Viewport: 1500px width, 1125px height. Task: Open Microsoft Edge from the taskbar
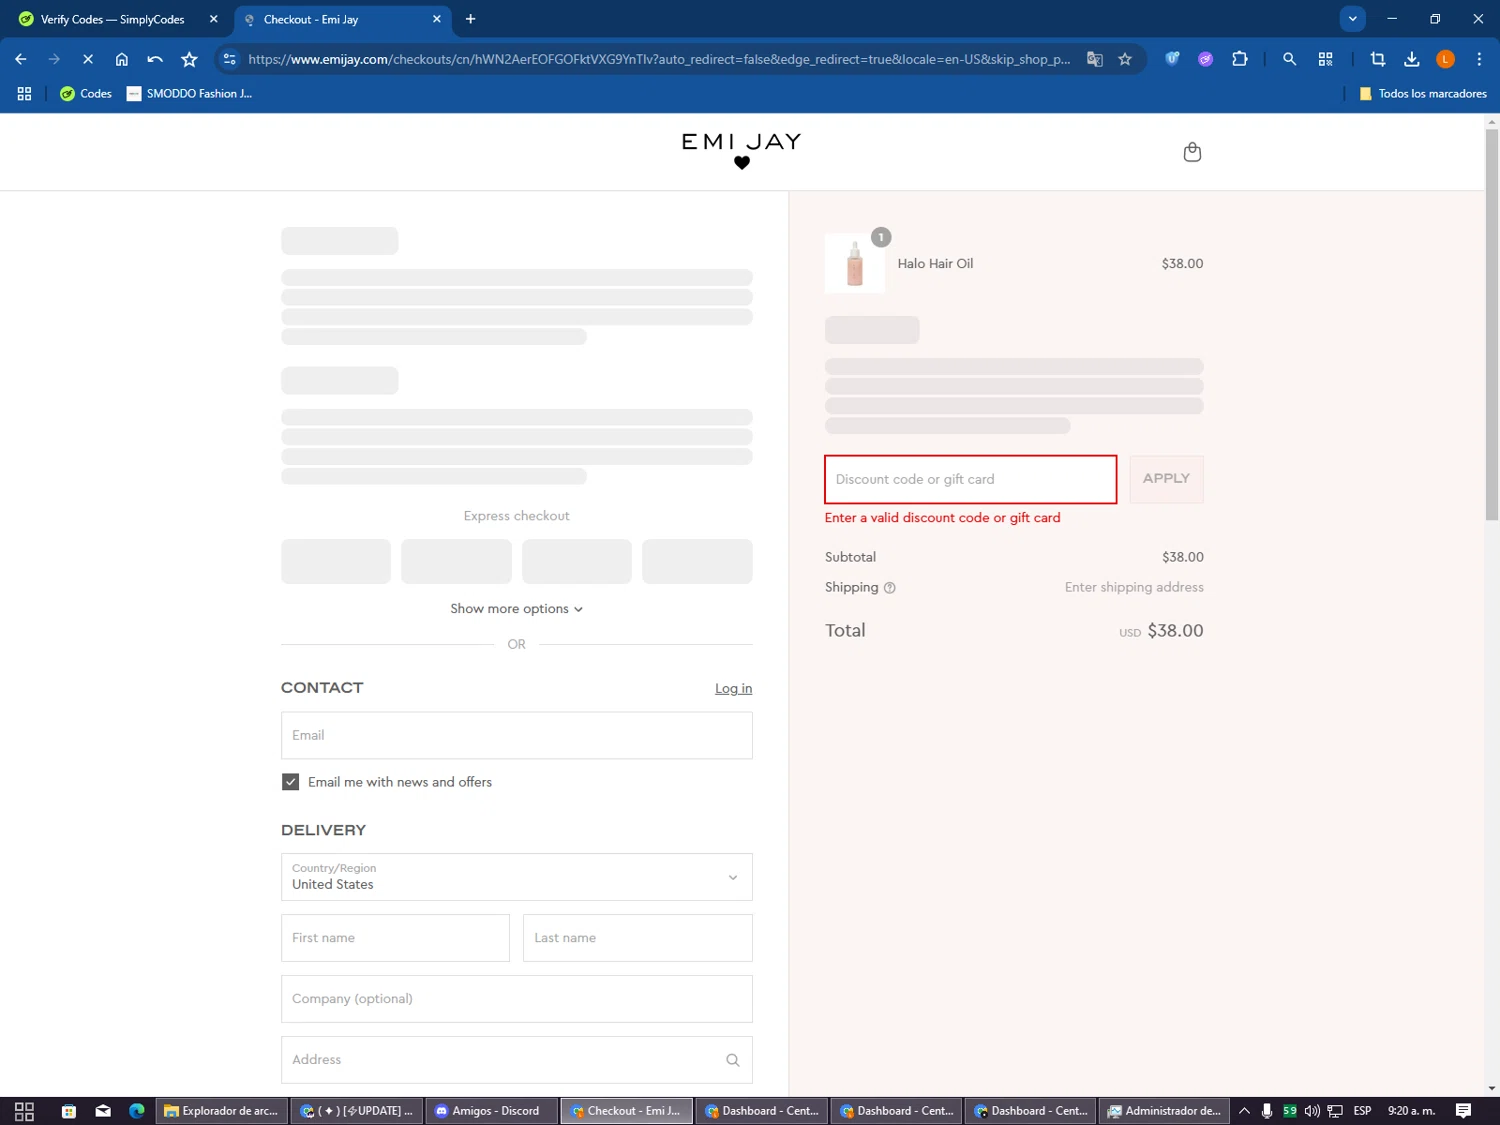point(137,1111)
